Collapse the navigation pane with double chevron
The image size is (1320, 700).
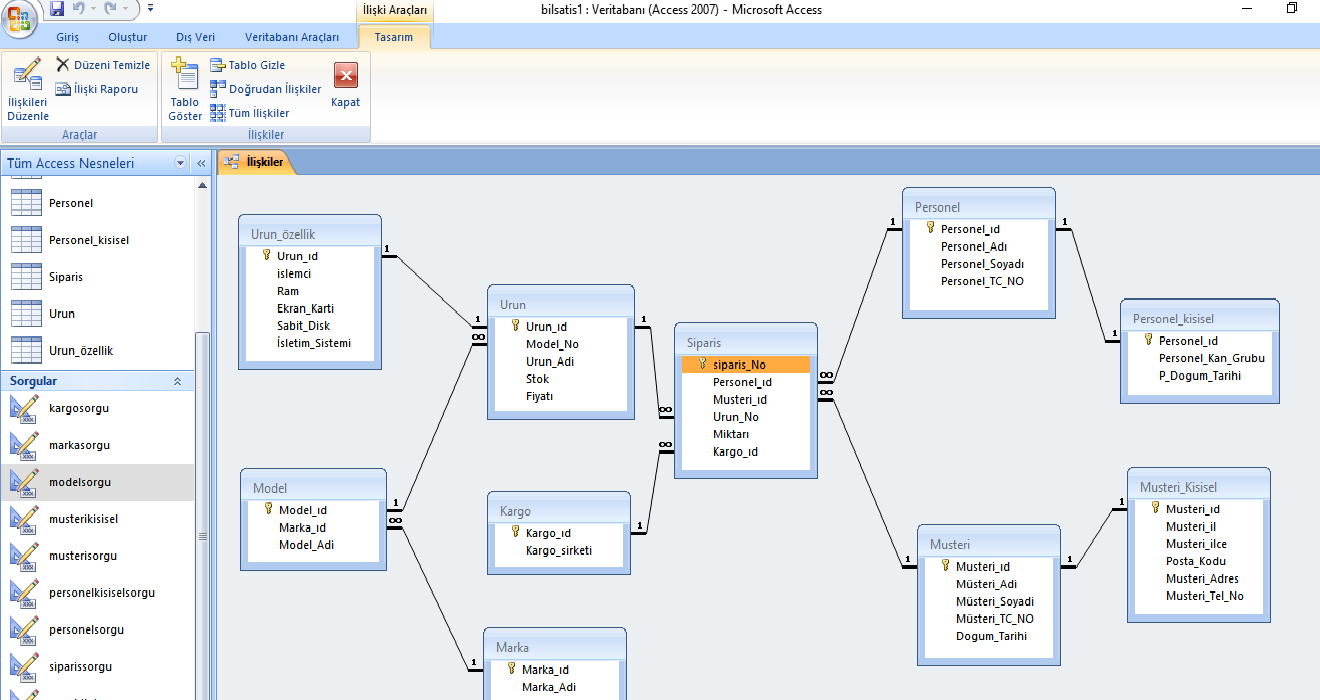point(201,163)
